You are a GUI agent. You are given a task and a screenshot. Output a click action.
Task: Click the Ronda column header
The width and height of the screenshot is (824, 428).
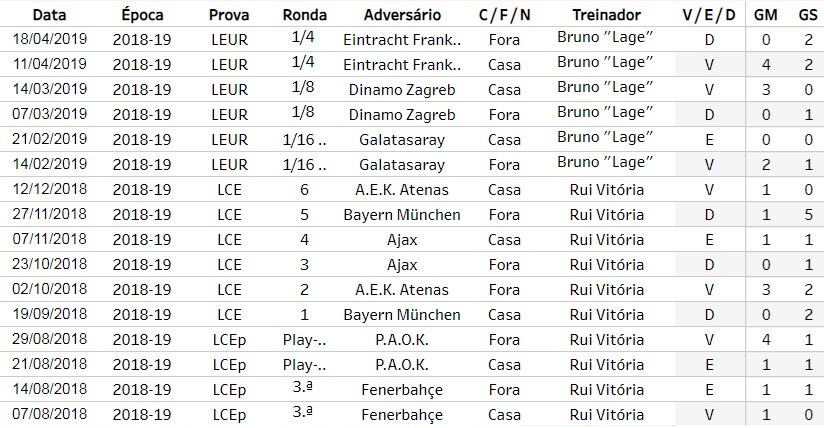click(304, 15)
